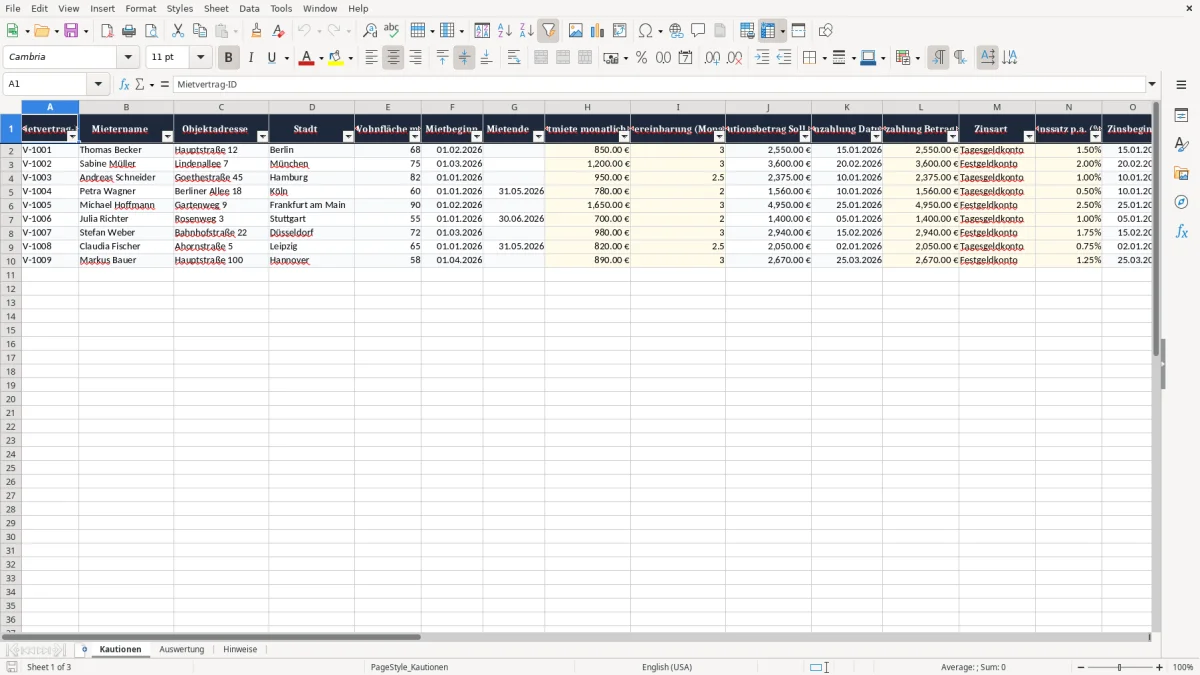Click English (USA) language in status bar
Screen dimensions: 1200x675
point(667,667)
